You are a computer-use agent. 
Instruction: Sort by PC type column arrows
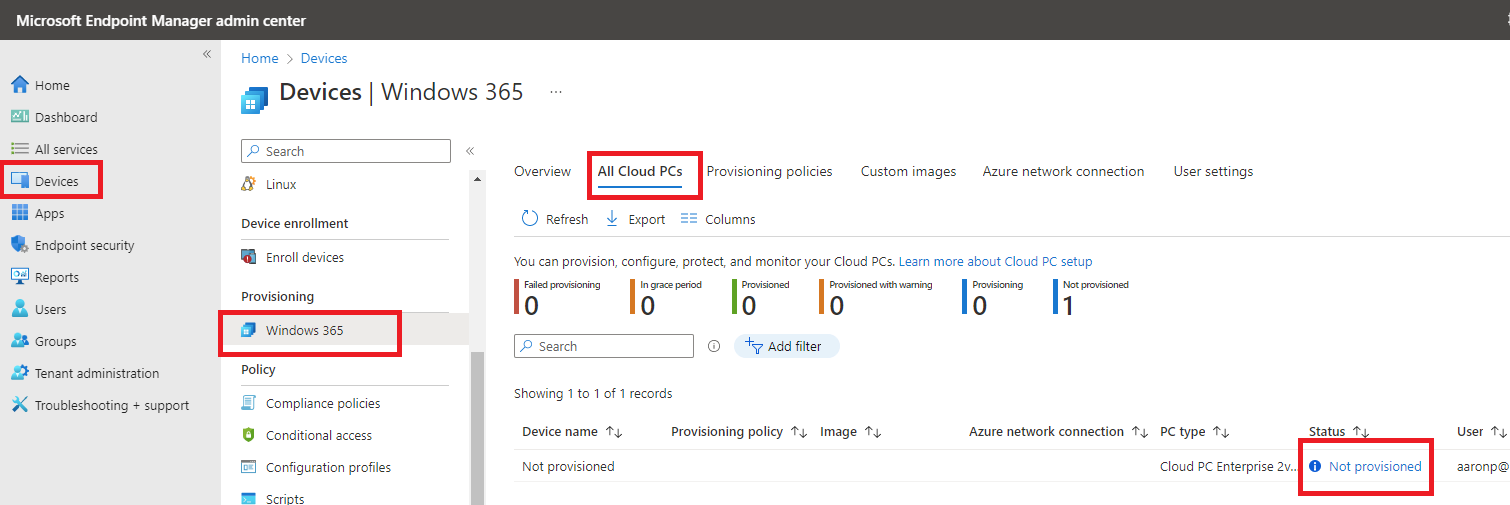point(1221,432)
